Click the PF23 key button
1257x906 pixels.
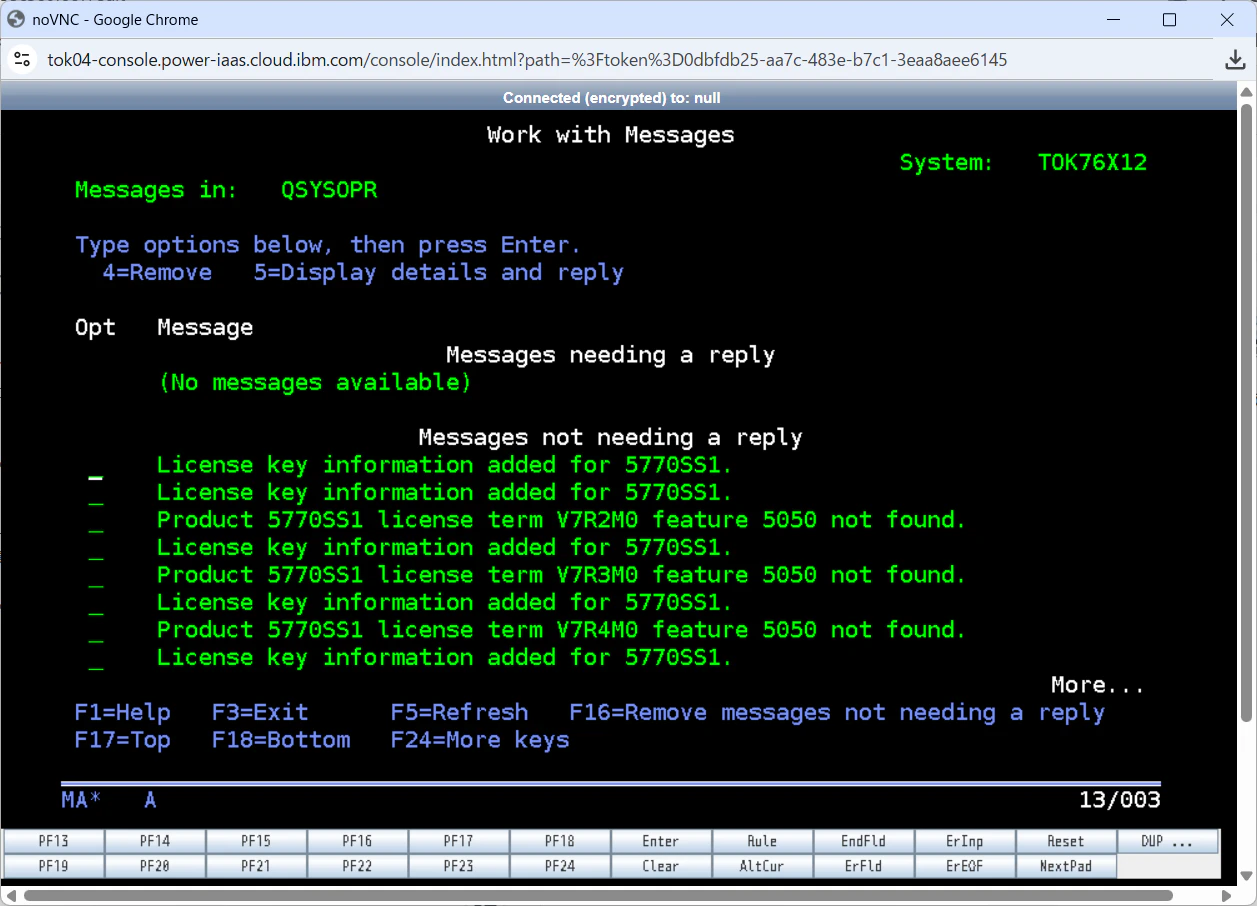point(459,866)
